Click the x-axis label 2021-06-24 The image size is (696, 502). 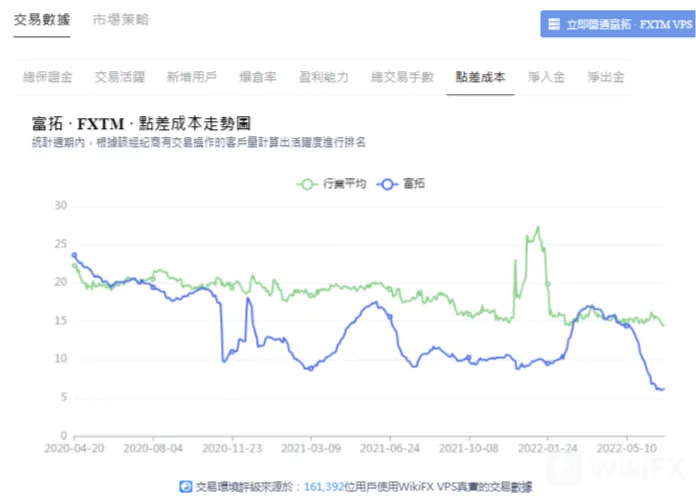tap(390, 448)
